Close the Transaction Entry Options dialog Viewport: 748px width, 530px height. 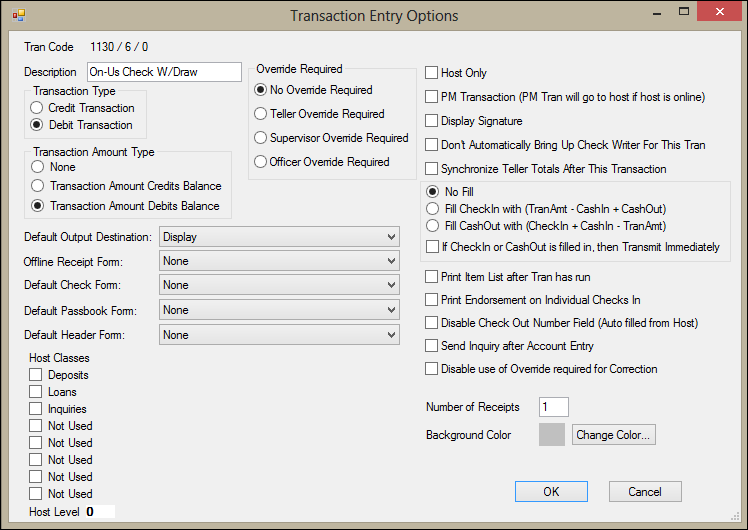(x=719, y=12)
